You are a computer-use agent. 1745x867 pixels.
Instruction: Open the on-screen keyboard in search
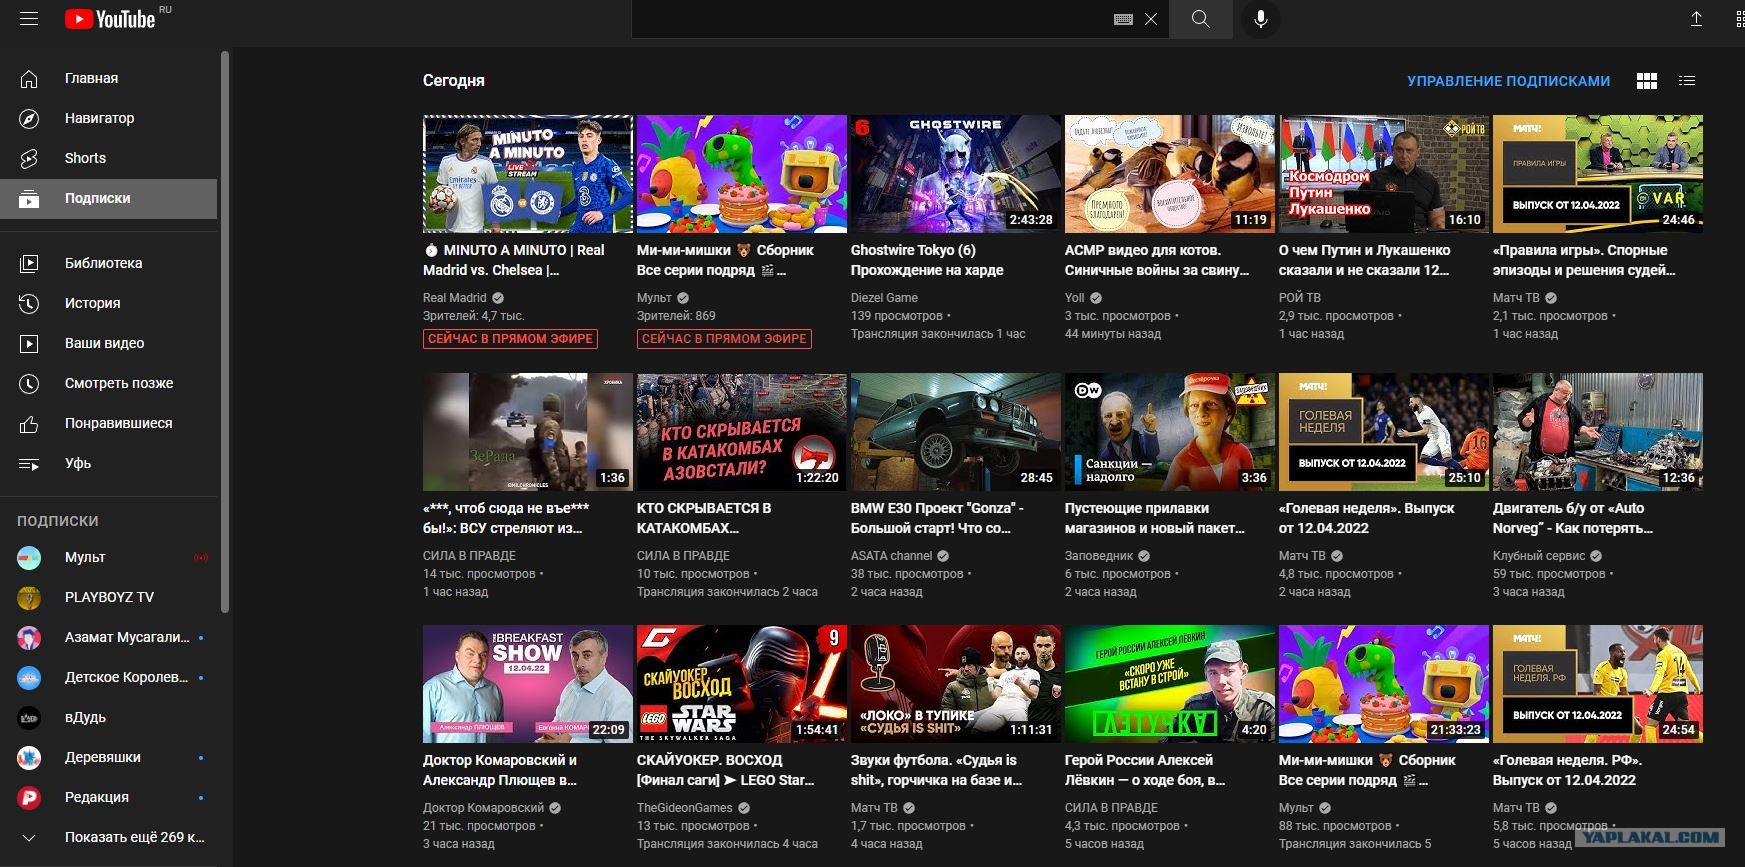pyautogui.click(x=1123, y=19)
